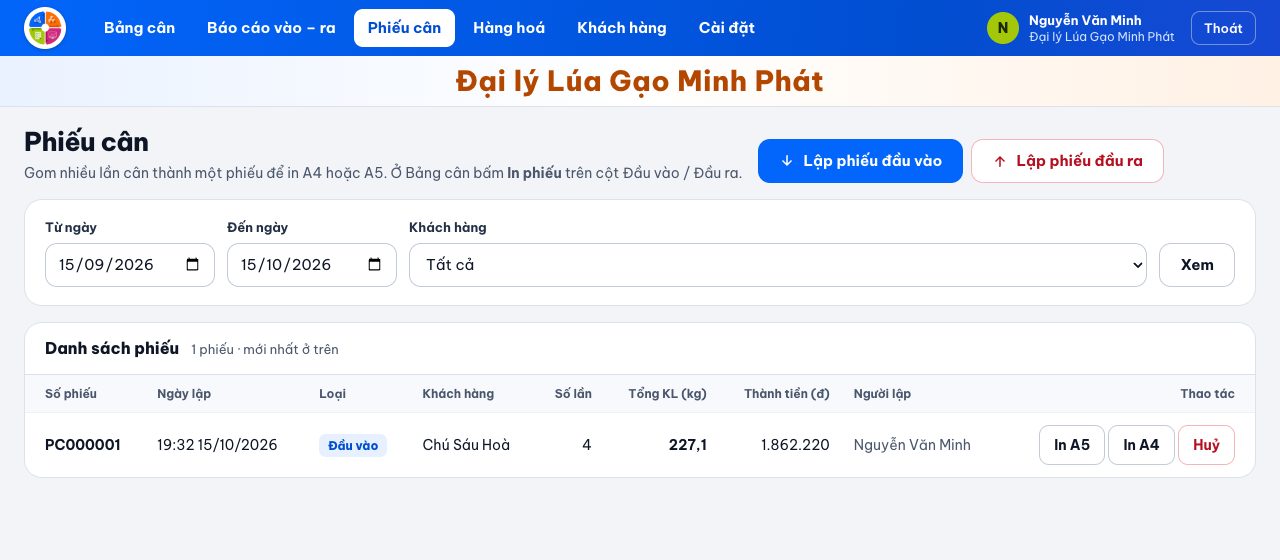Click Lập phiếu đầu vào button
1280x560 pixels.
click(x=860, y=161)
